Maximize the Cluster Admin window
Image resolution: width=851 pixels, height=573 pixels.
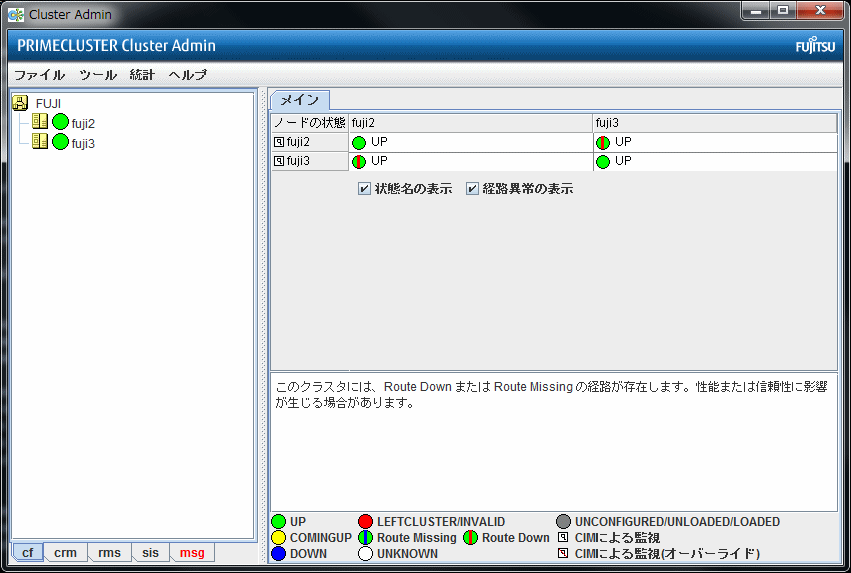(783, 10)
